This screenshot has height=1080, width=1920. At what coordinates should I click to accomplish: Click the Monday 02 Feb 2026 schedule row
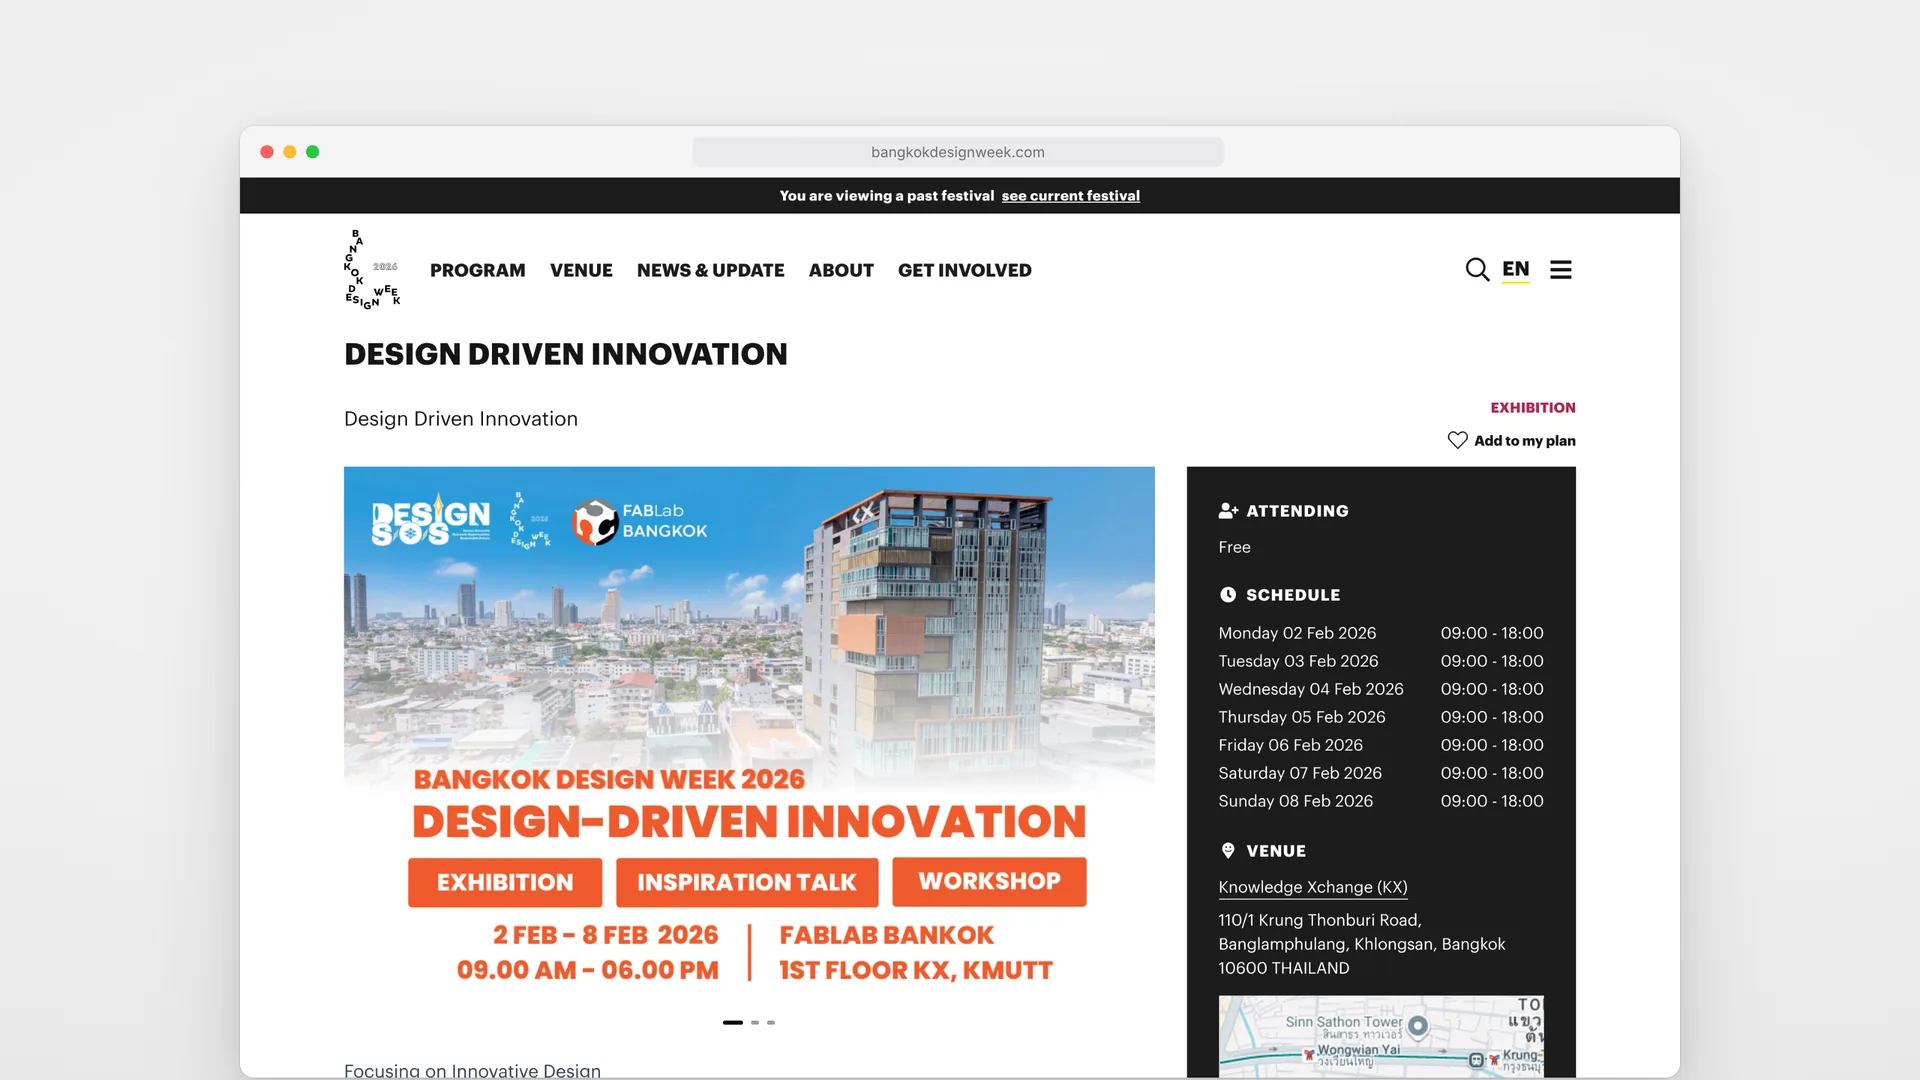click(x=1381, y=633)
